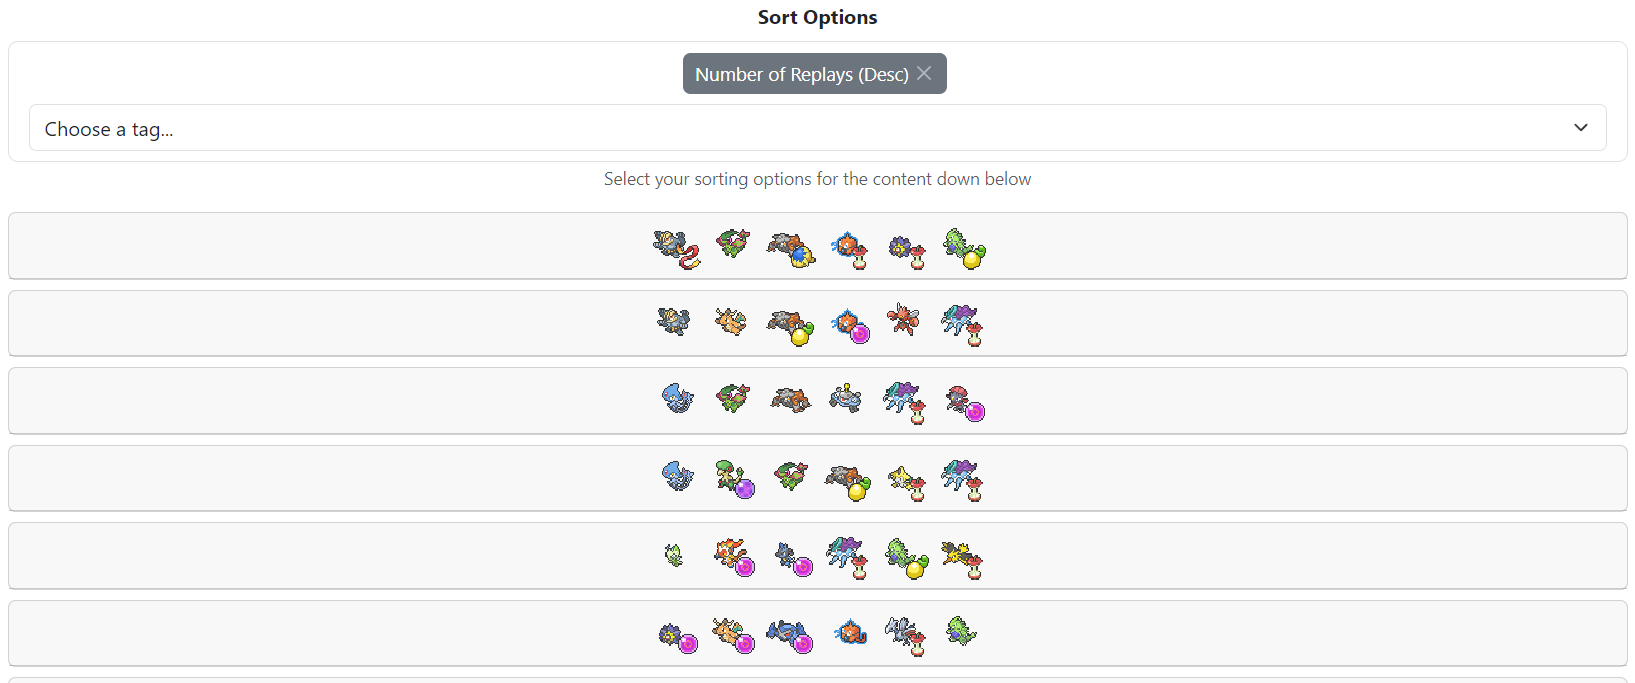The height and width of the screenshot is (683, 1635).
Task: Open the Choose a tag dropdown
Action: tap(817, 128)
